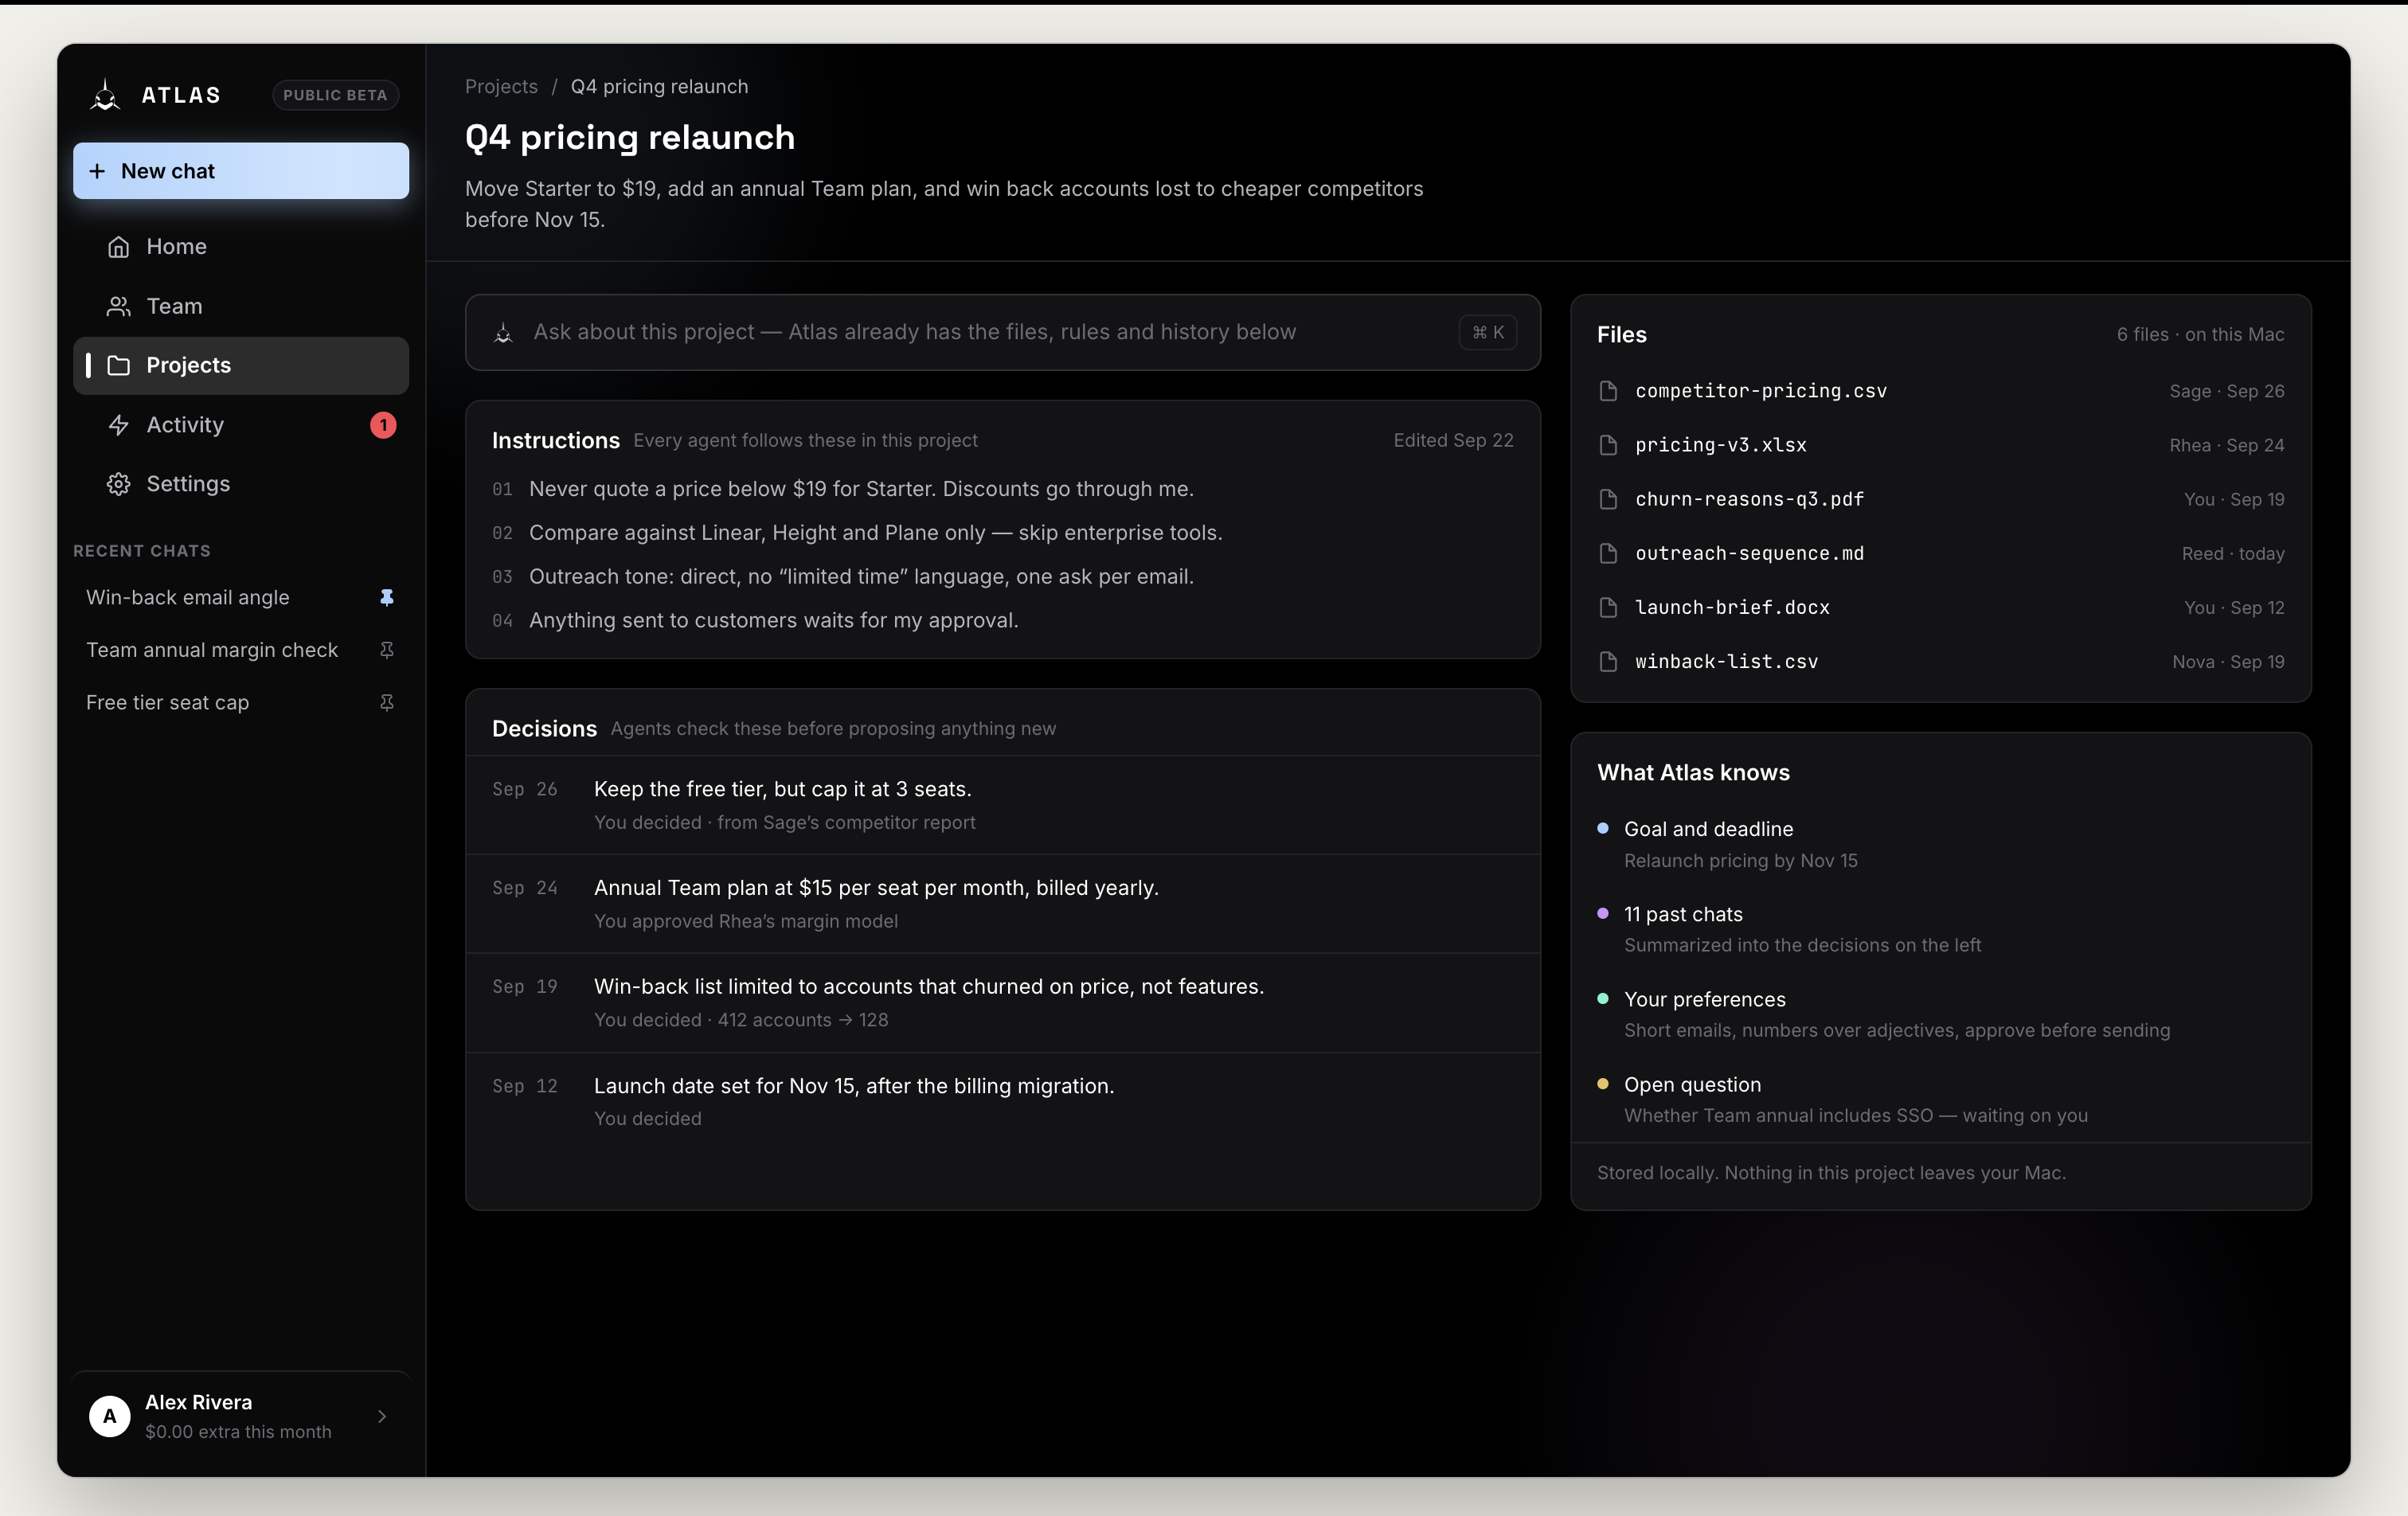Click the file icon for outreach-sequence.md
Image resolution: width=2408 pixels, height=1516 pixels.
point(1608,553)
